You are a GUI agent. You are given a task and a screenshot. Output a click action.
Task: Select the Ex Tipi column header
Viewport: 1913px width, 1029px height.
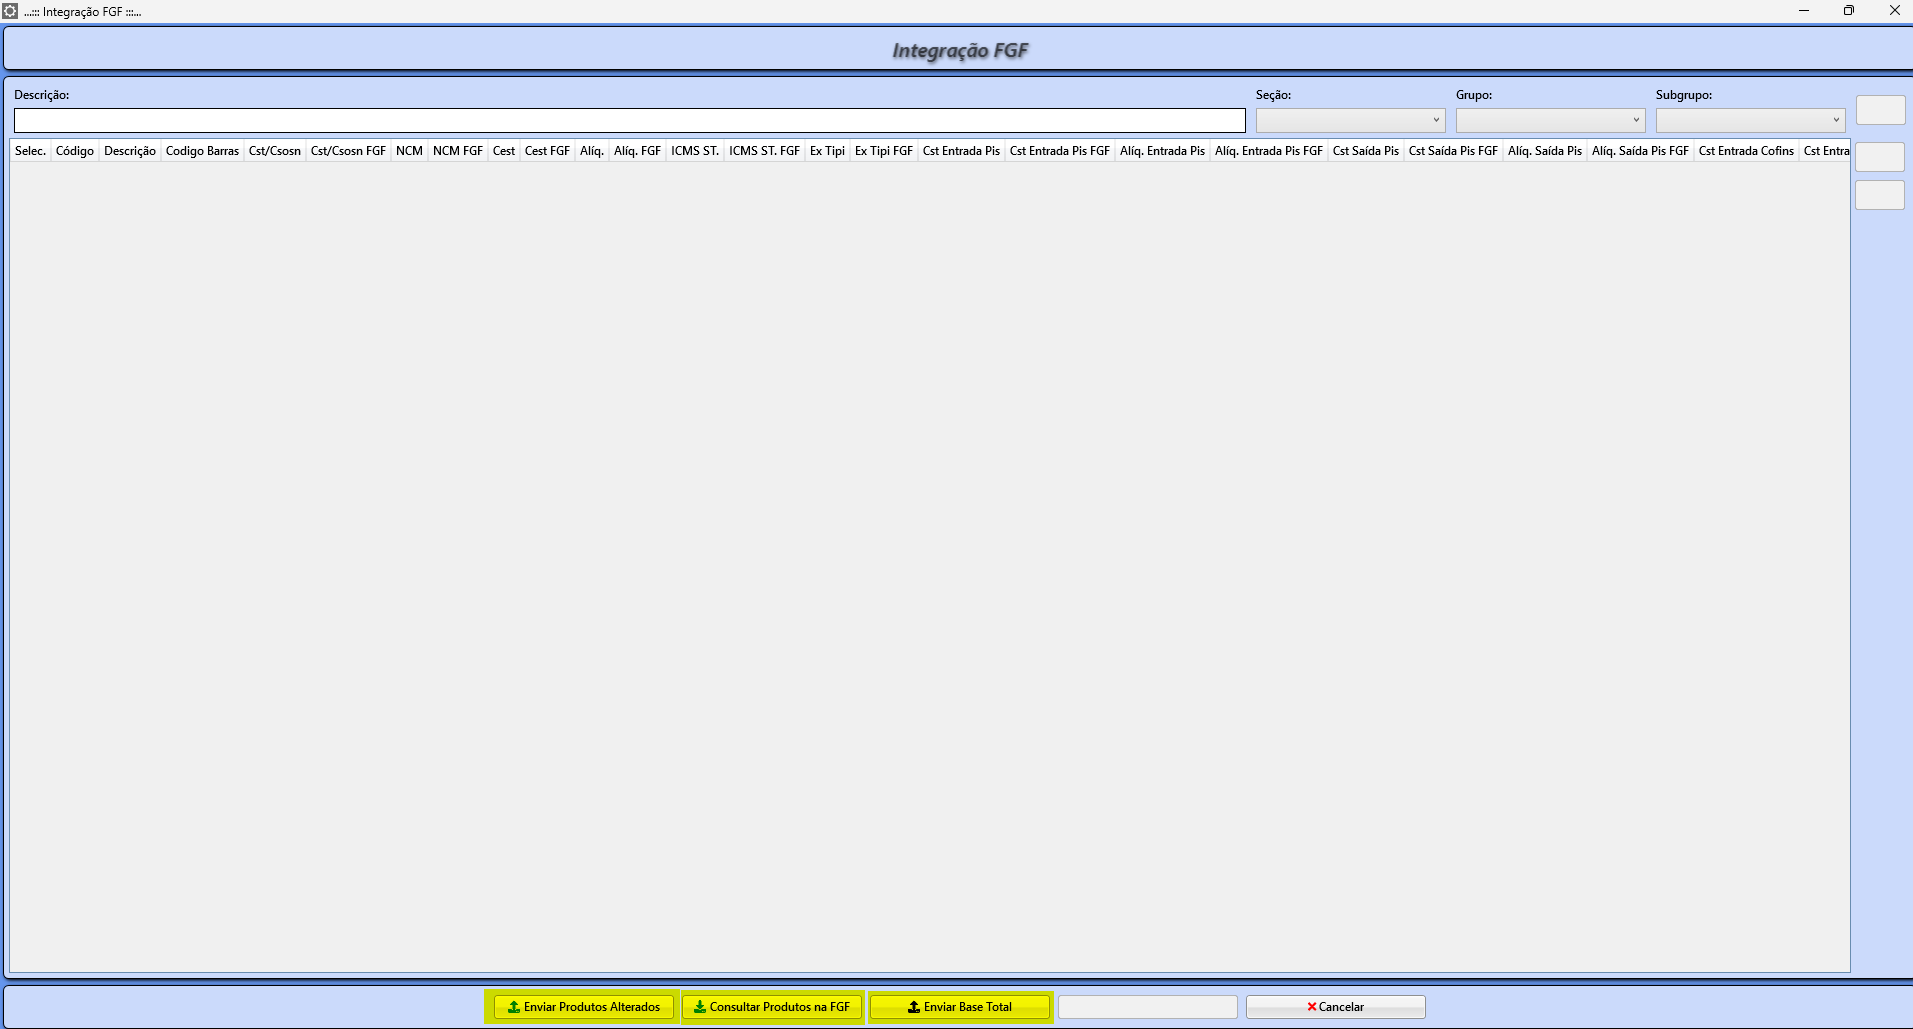(x=827, y=151)
